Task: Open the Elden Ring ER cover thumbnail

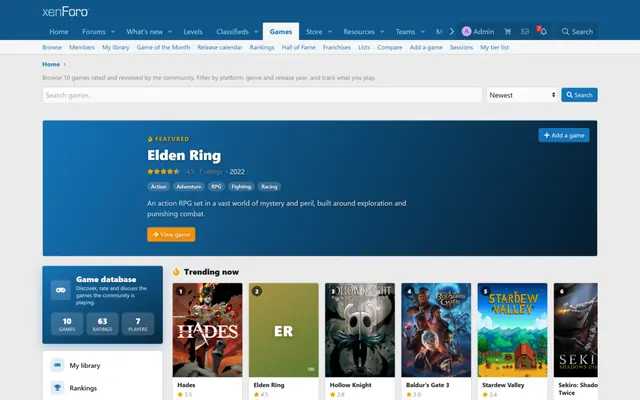Action: pos(284,330)
